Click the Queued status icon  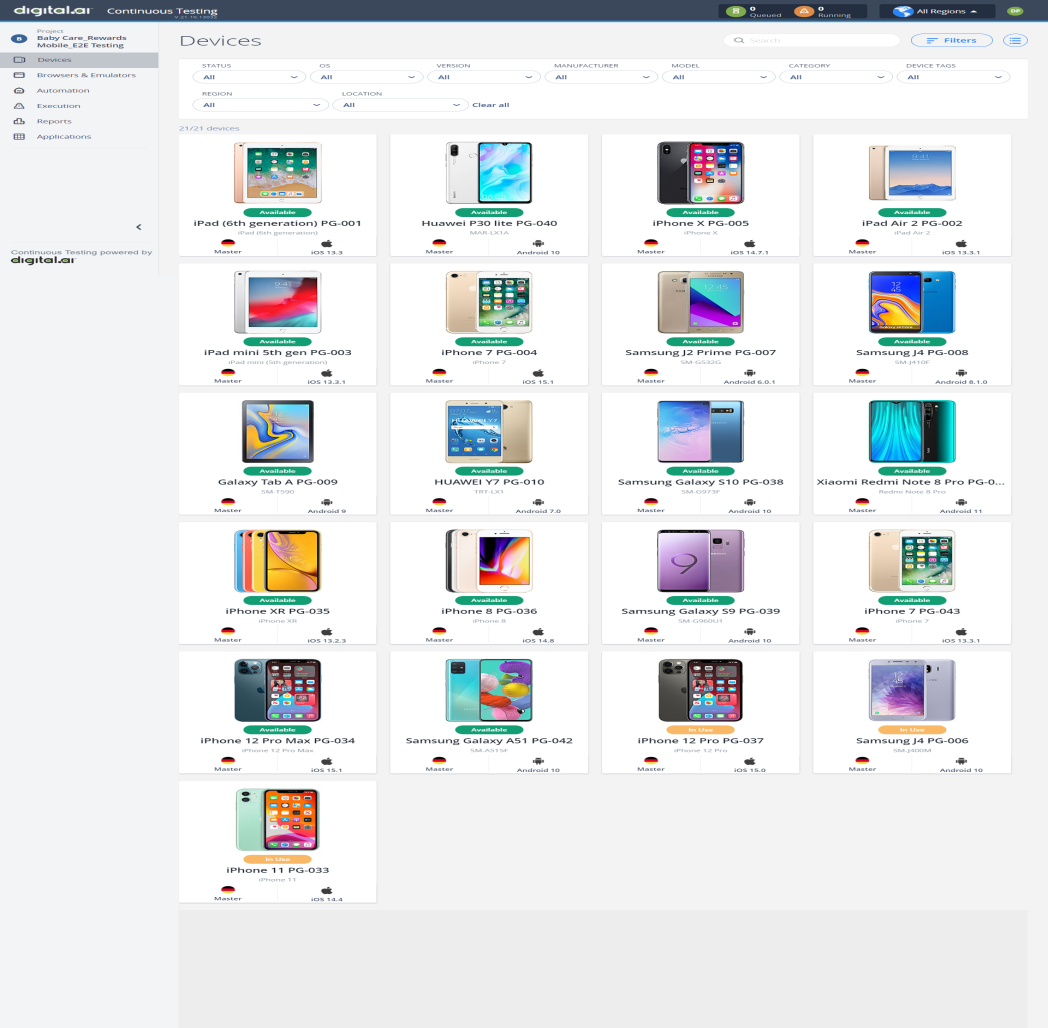click(x=736, y=11)
